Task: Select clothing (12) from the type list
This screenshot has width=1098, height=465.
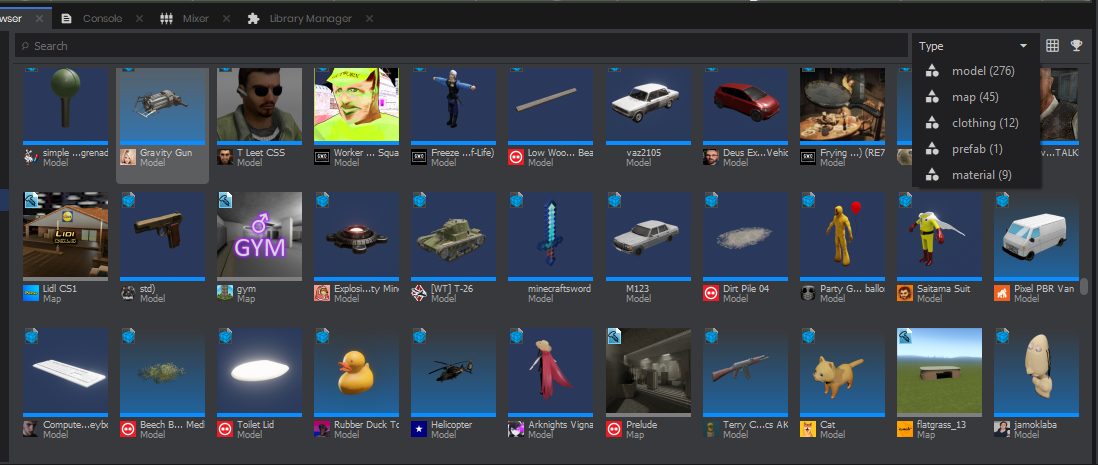Action: coord(976,123)
